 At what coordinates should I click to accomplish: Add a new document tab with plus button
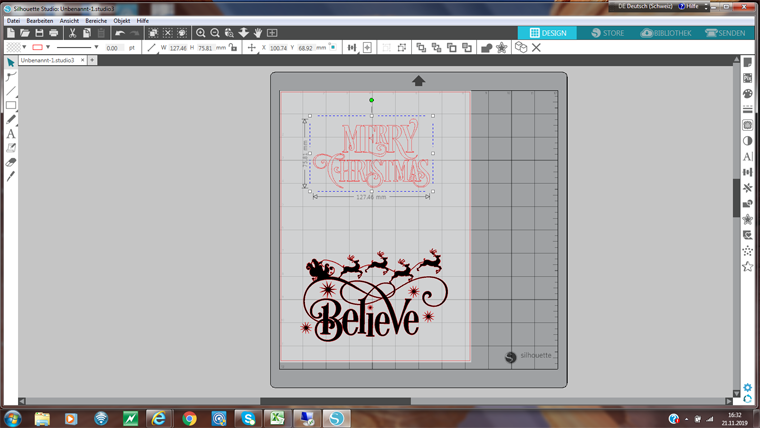pyautogui.click(x=92, y=60)
